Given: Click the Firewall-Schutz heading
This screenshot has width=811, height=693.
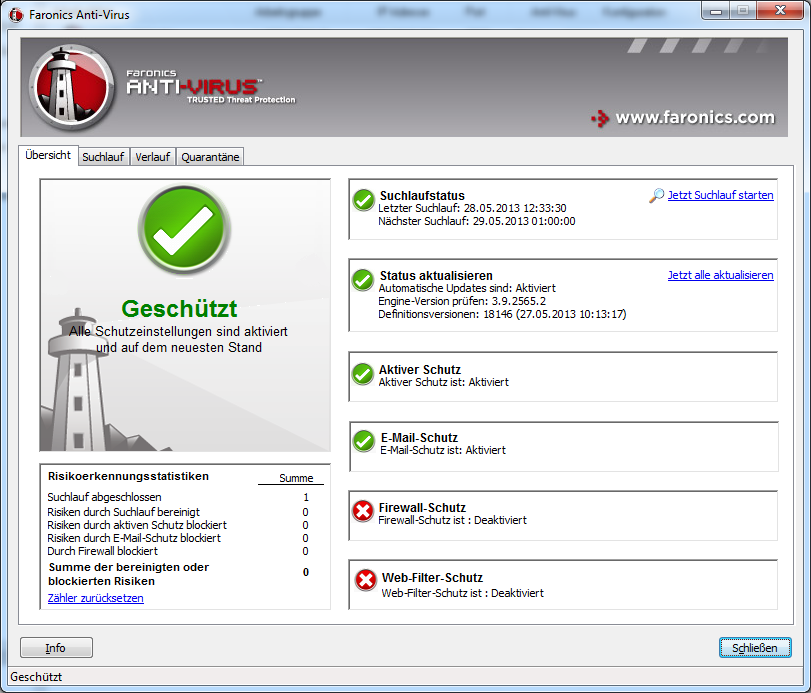Looking at the screenshot, I should (422, 507).
